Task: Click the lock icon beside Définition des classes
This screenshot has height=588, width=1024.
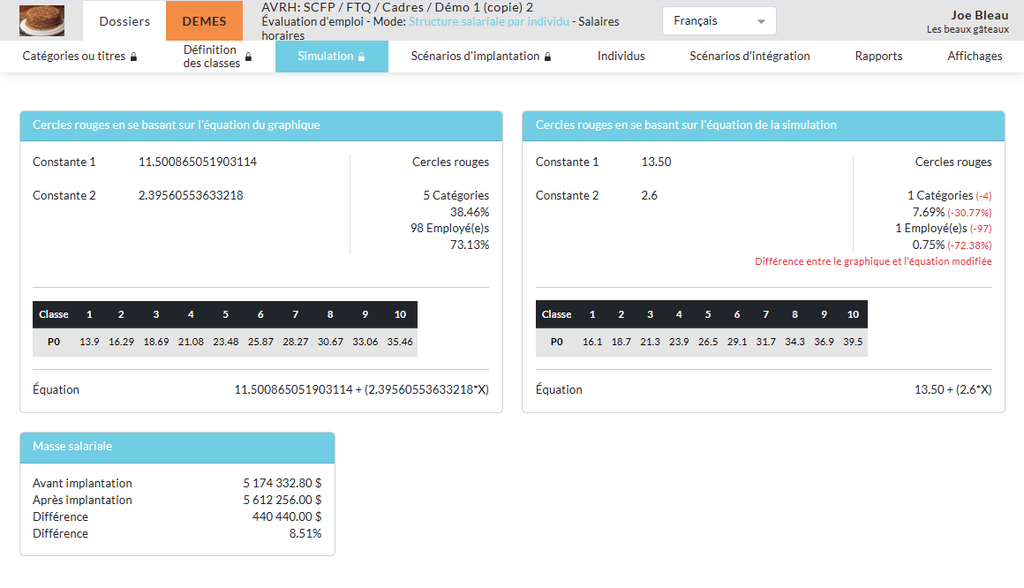Action: [248, 57]
